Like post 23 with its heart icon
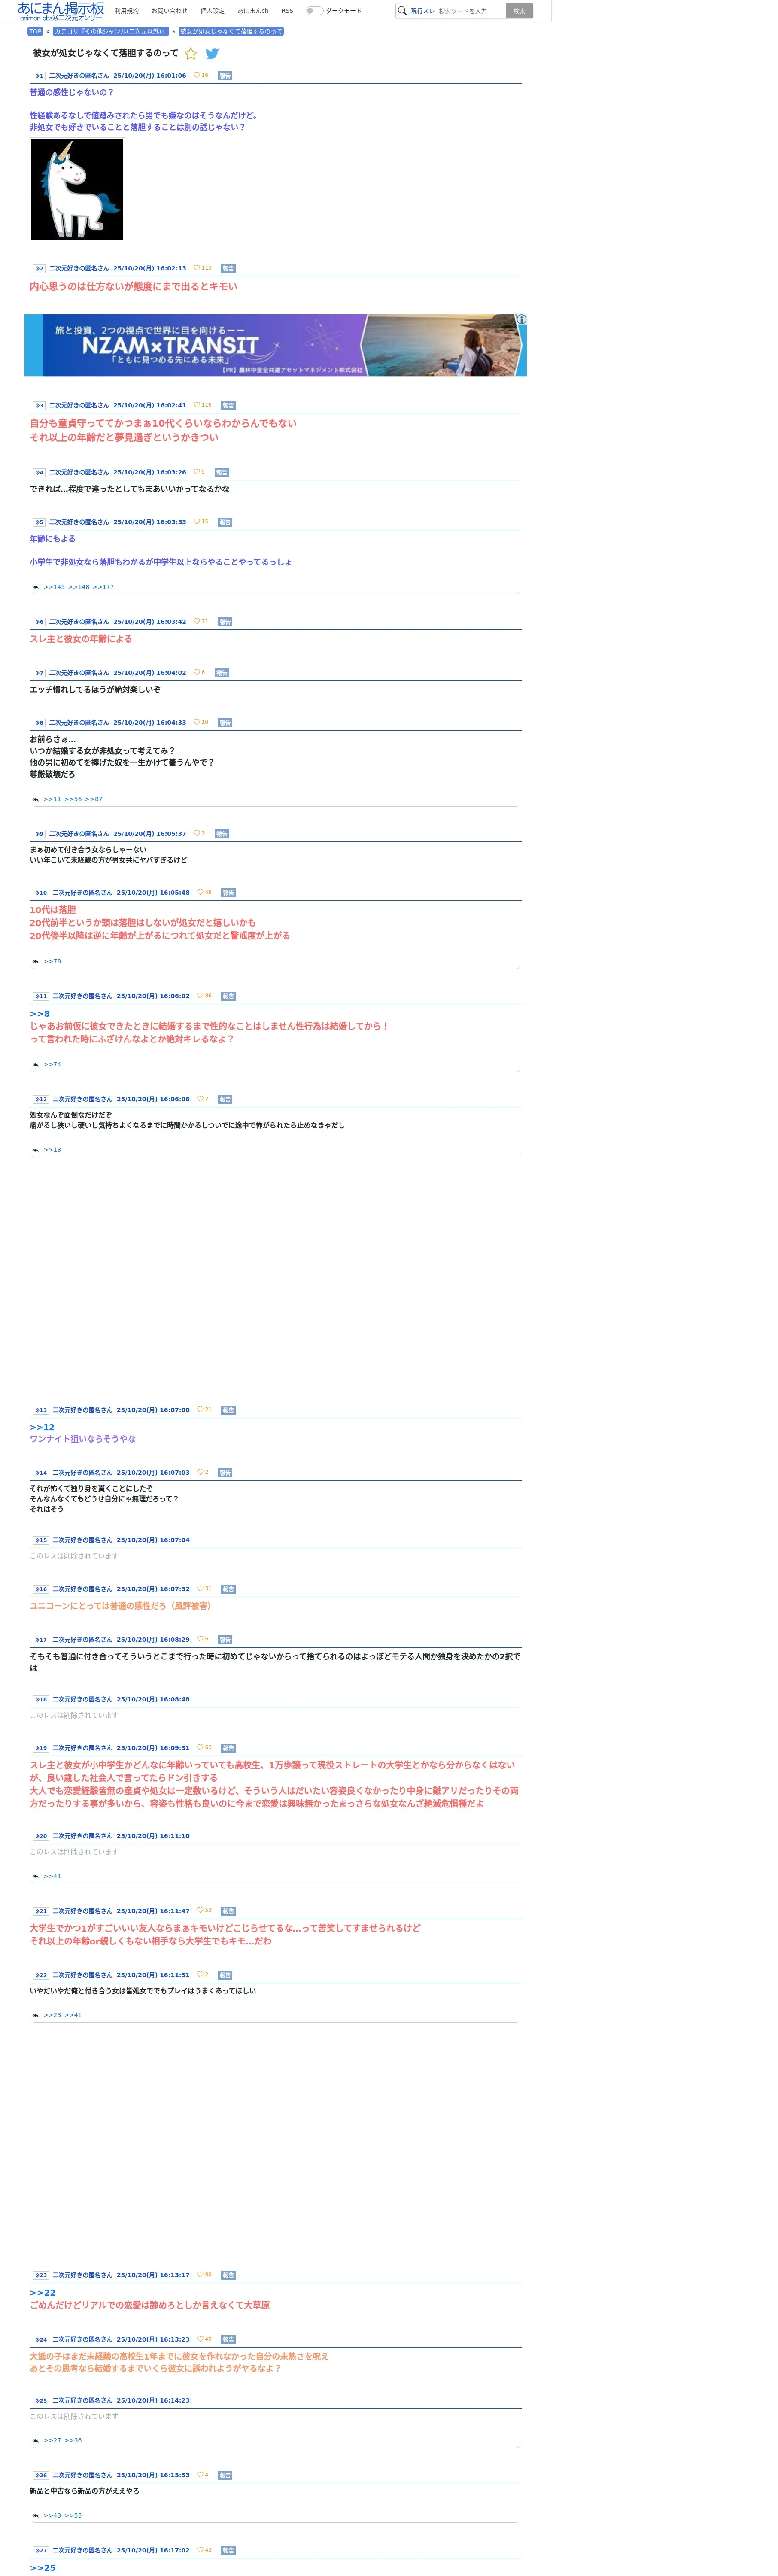The height and width of the screenshot is (2576, 778). [x=200, y=2274]
